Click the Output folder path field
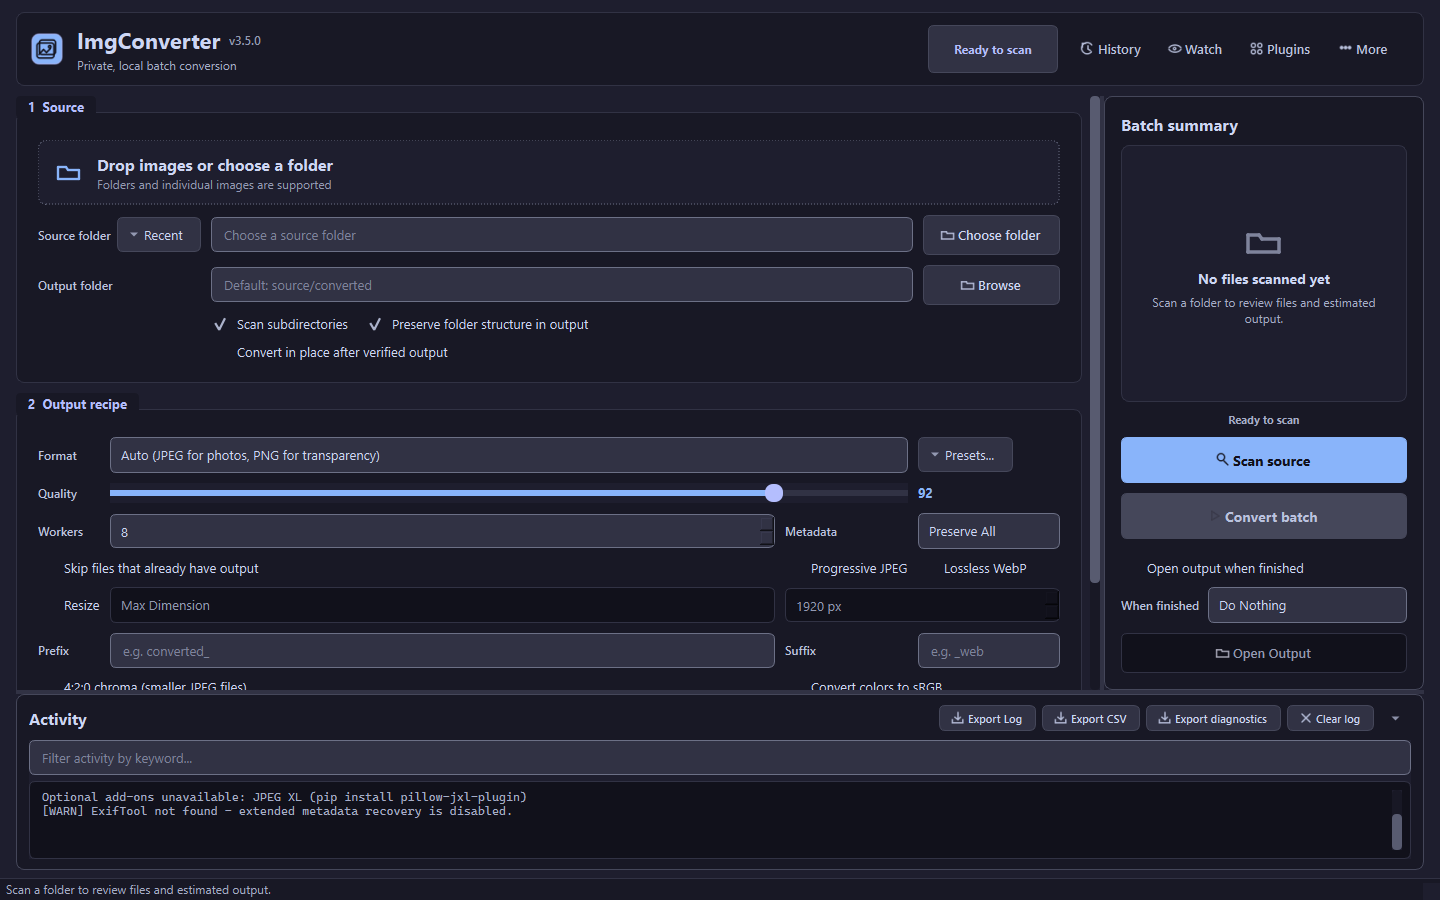The height and width of the screenshot is (900, 1440). (x=561, y=285)
